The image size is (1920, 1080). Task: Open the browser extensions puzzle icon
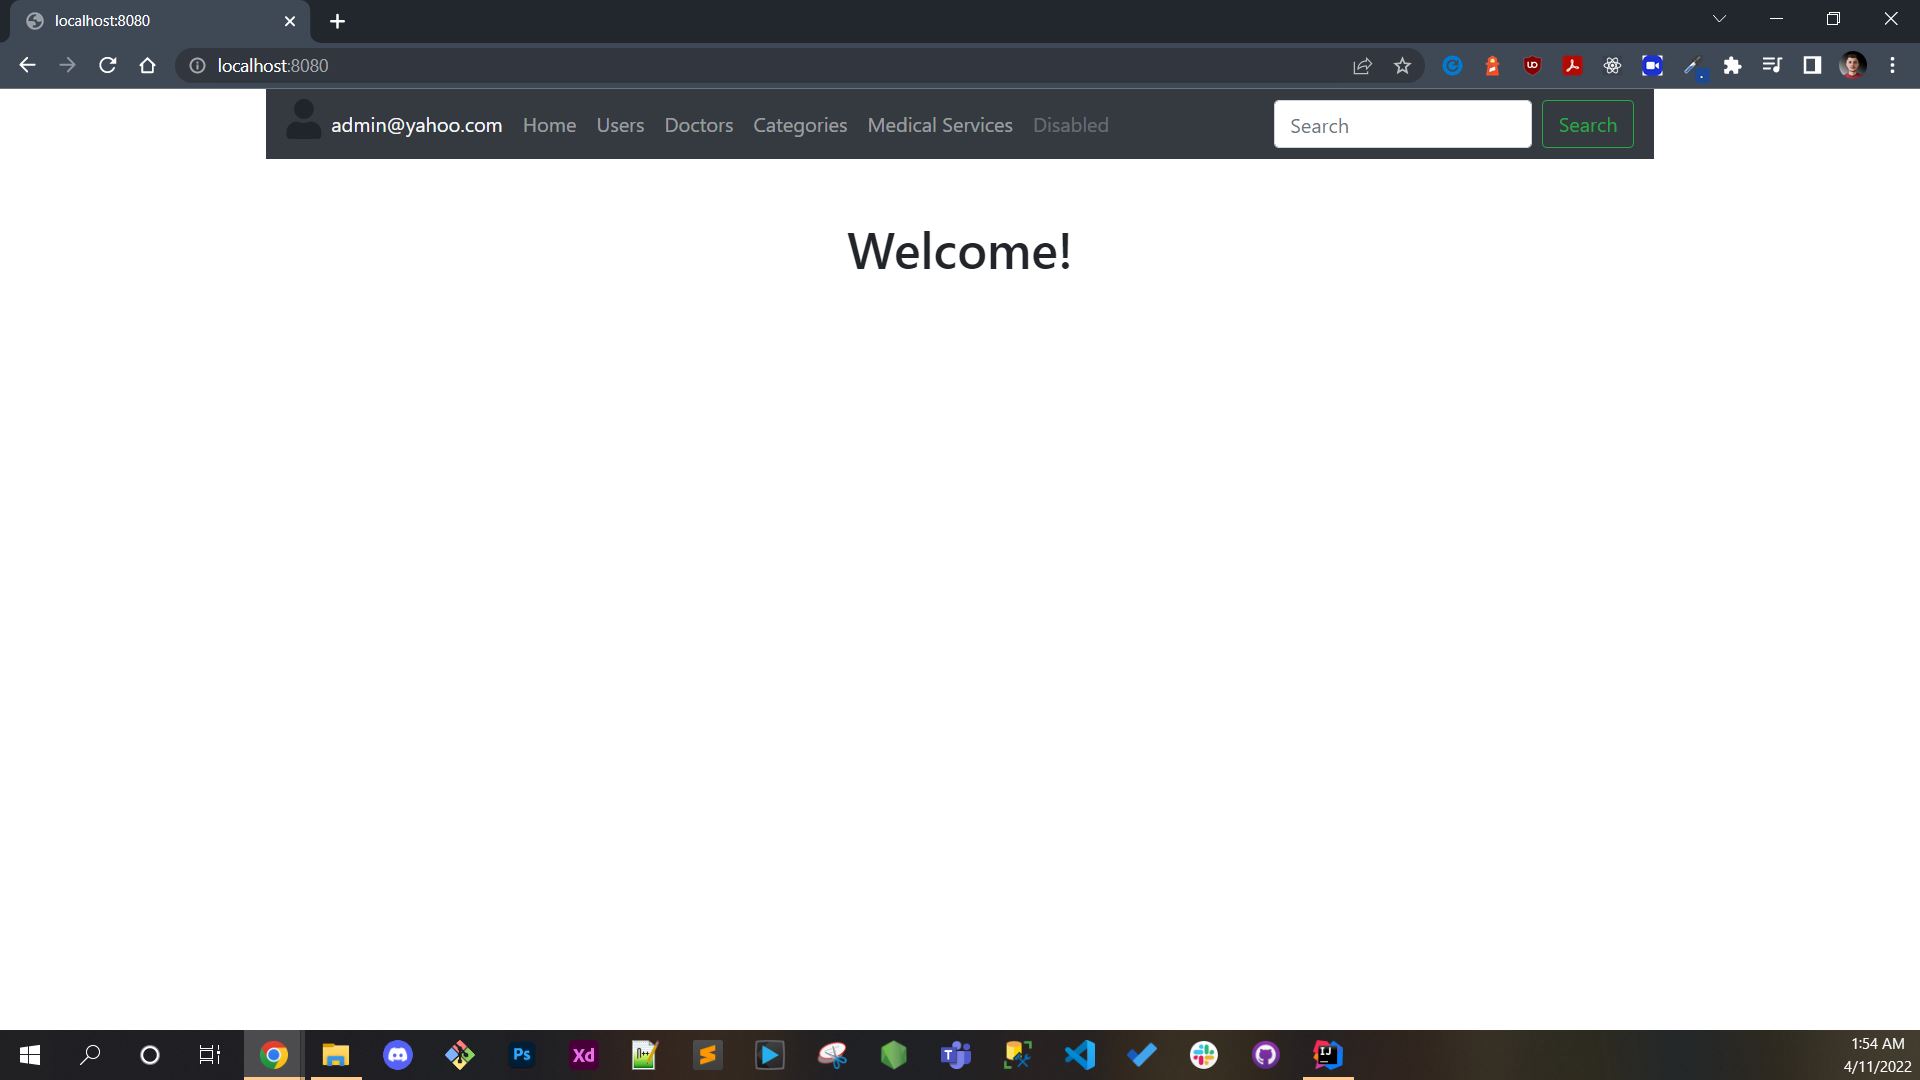[x=1733, y=65]
